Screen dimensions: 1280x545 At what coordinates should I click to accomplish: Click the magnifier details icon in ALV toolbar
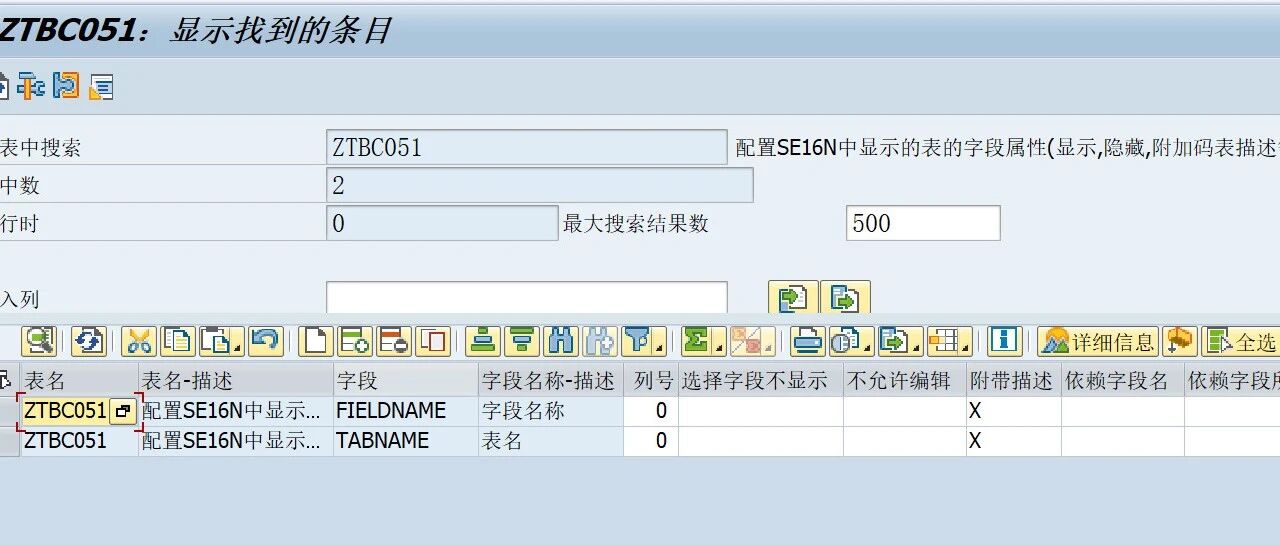pyautogui.click(x=39, y=341)
